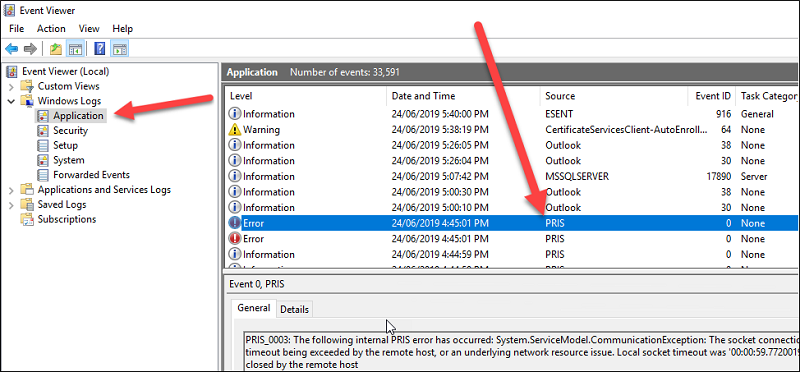
Task: Expand the Custom Views node
Action: pos(11,87)
